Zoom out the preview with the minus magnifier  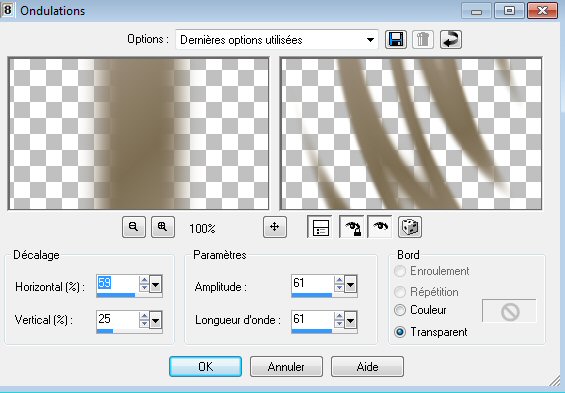point(134,227)
